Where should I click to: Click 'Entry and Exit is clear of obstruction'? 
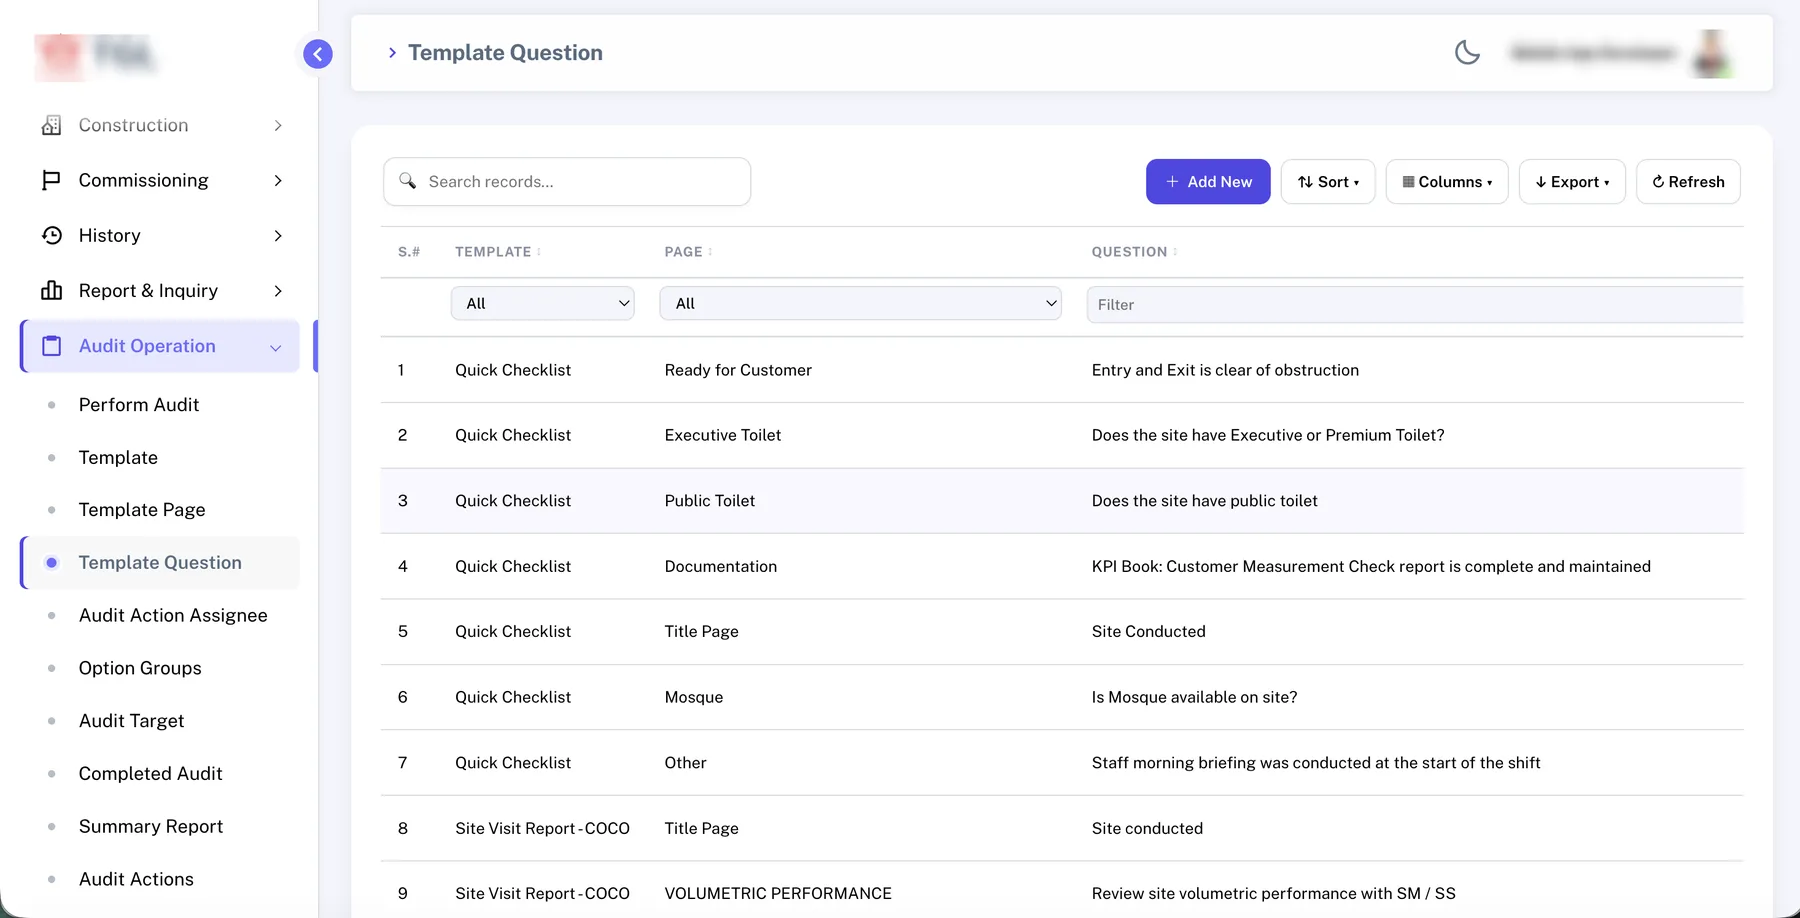[x=1225, y=370]
